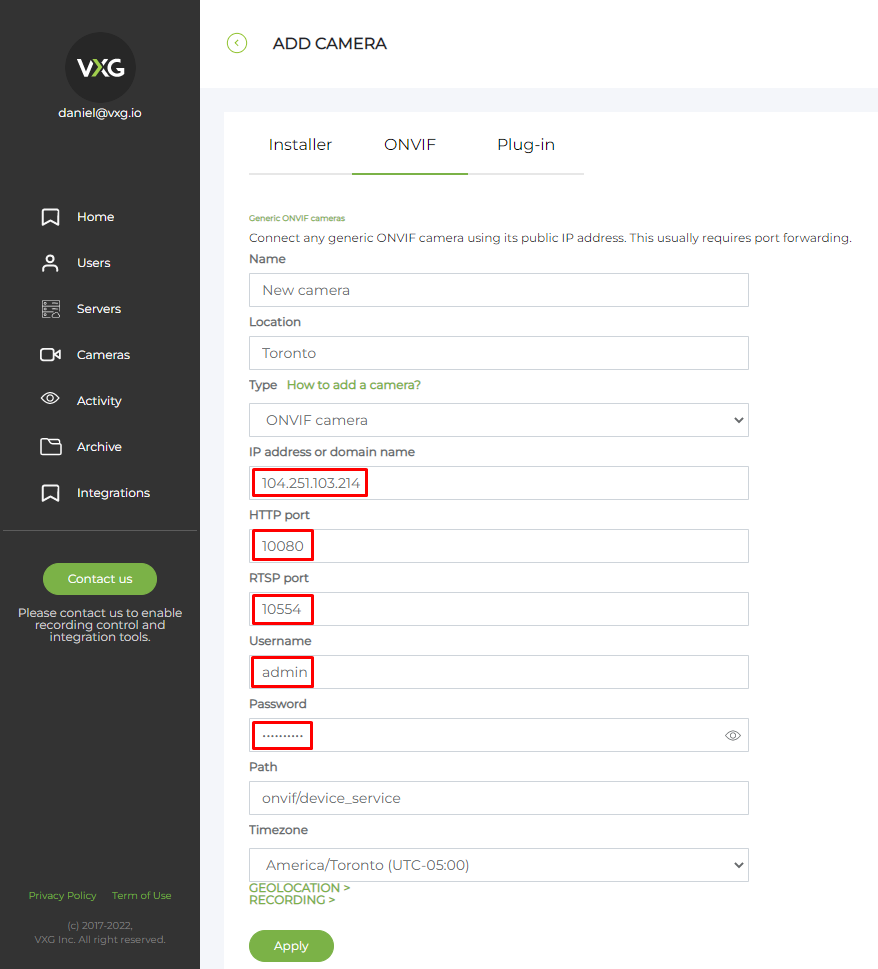Expand the RECORDING section
878x969 pixels.
click(x=292, y=899)
